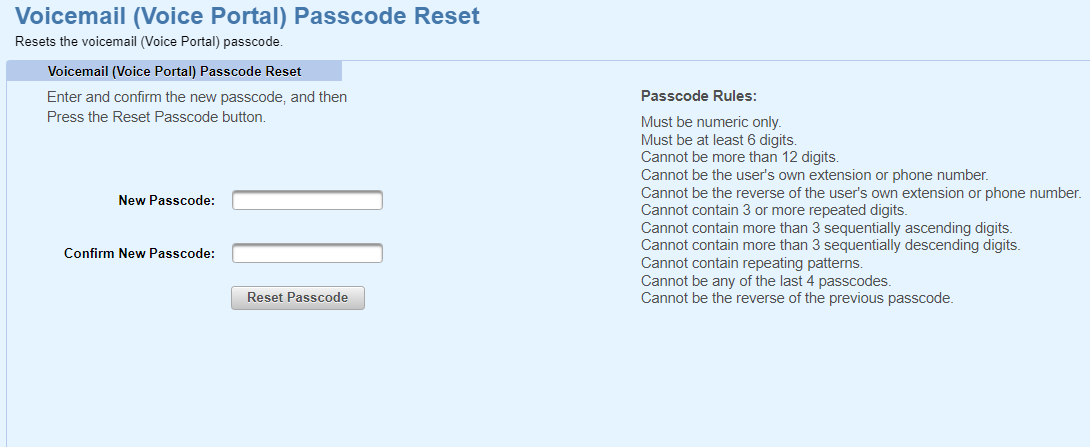Click the rule about reversed extension or phone number
This screenshot has height=447, width=1090.
(x=860, y=193)
